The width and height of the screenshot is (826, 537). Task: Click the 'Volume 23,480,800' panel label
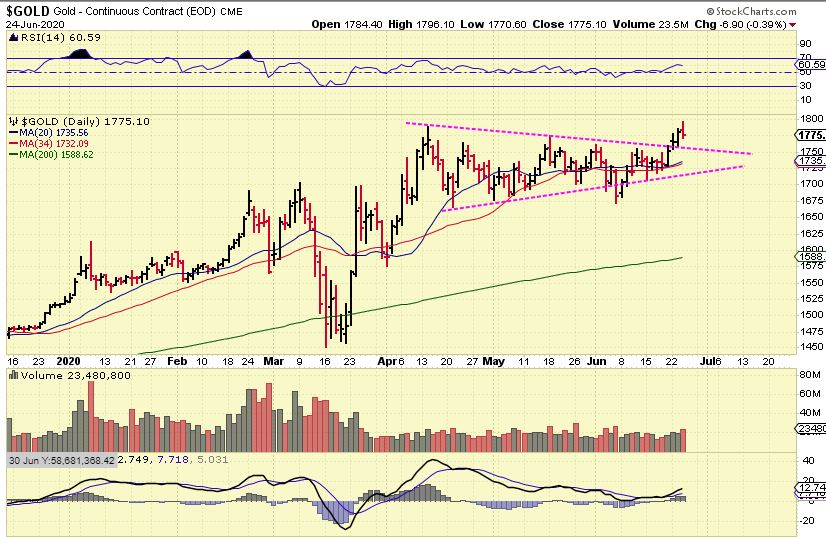click(x=75, y=375)
